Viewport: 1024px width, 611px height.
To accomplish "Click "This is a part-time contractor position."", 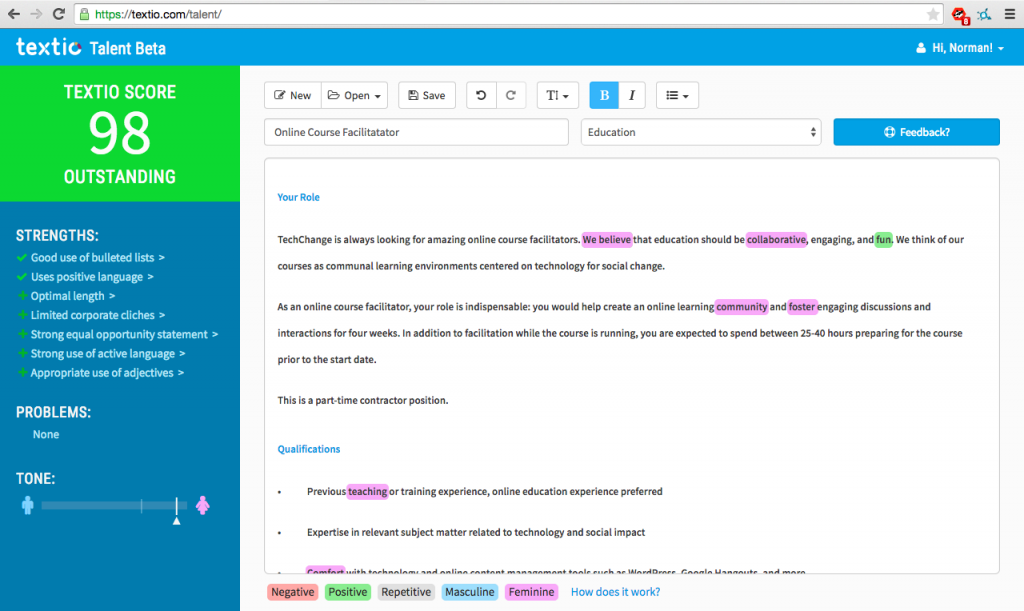I will point(362,400).
